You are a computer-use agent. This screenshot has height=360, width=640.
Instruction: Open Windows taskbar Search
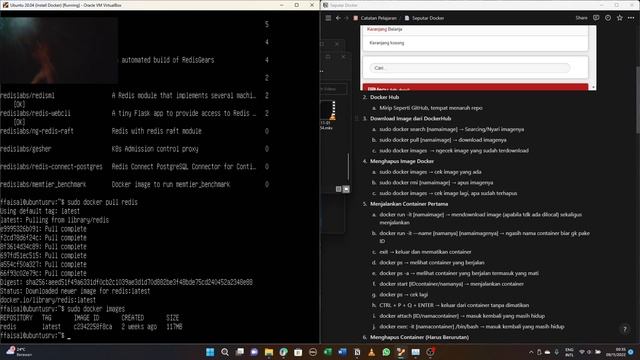tap(224, 352)
